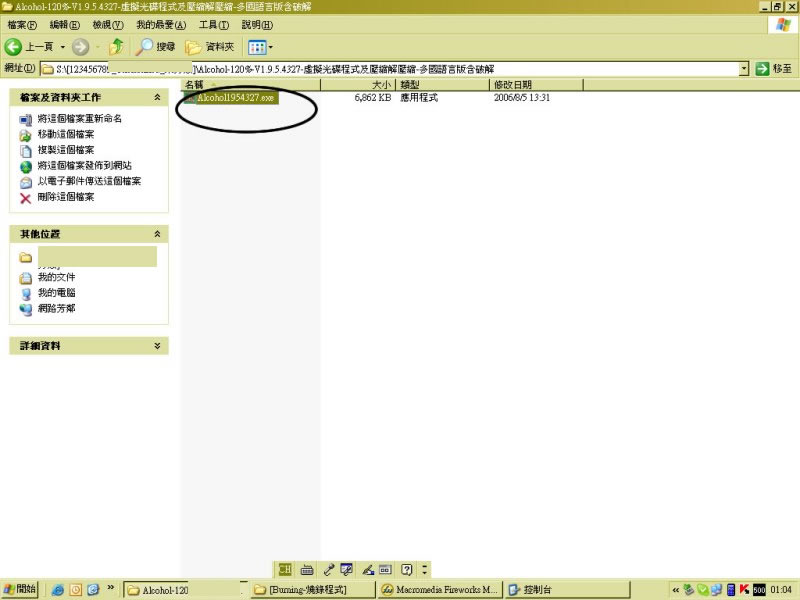This screenshot has height=600, width=800.
Task: Click the 01:04 taskbar clock
Action: (781, 590)
